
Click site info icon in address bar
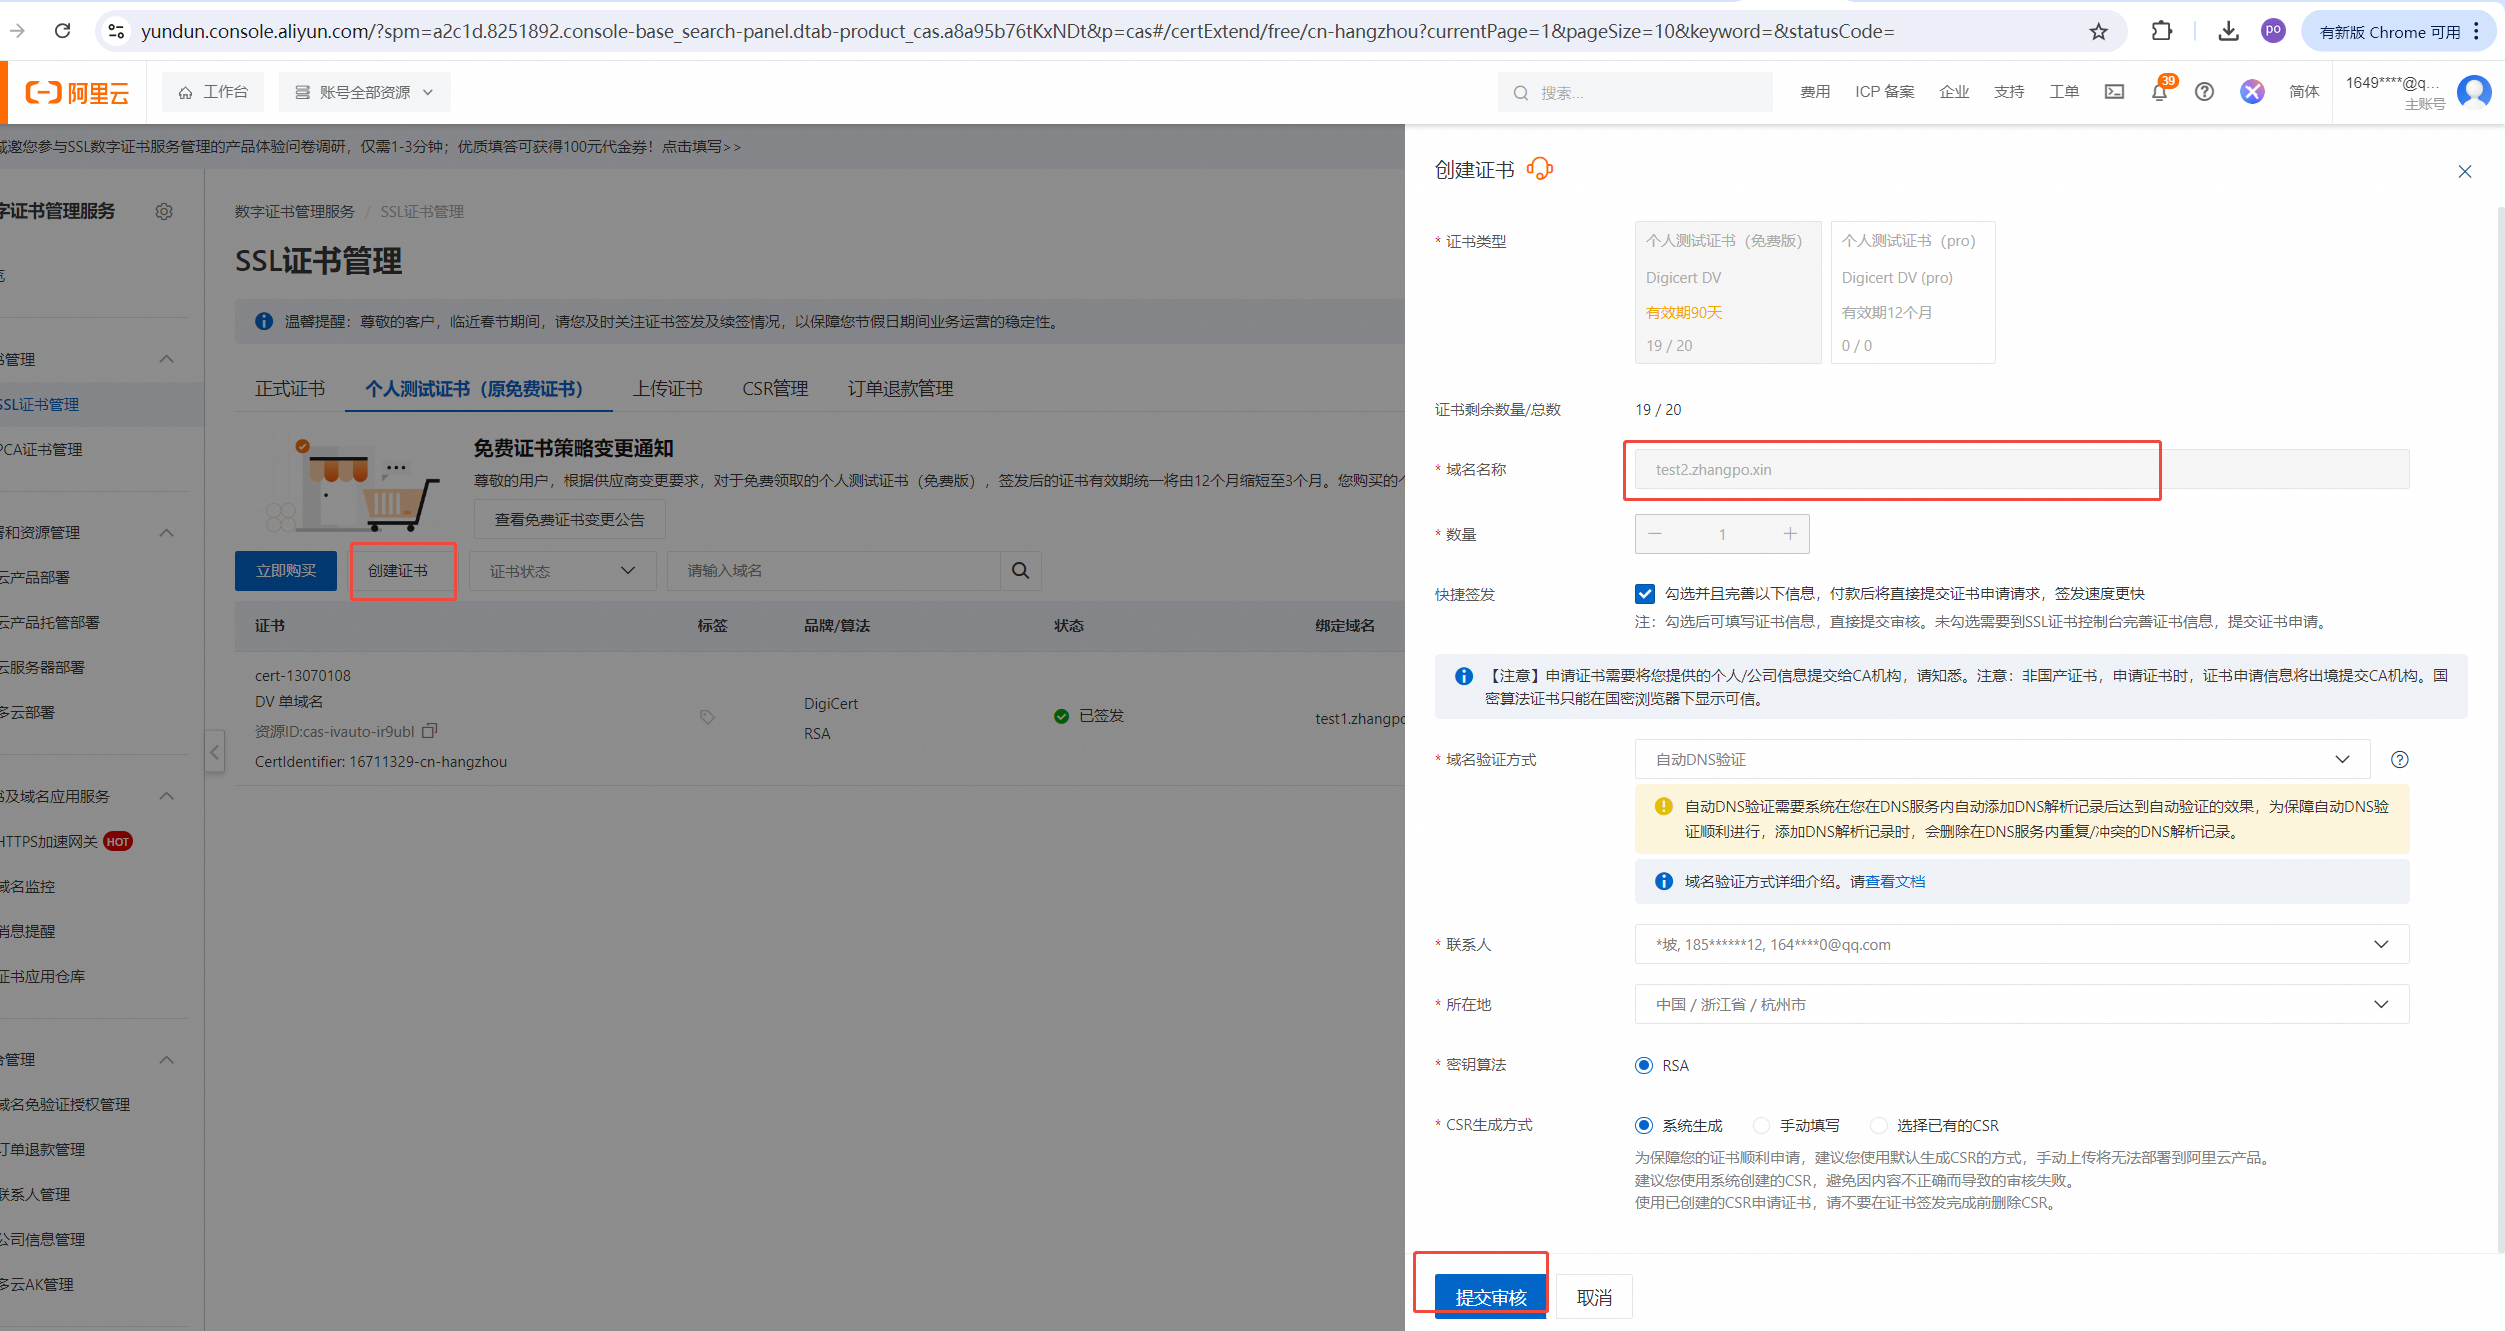tap(117, 32)
